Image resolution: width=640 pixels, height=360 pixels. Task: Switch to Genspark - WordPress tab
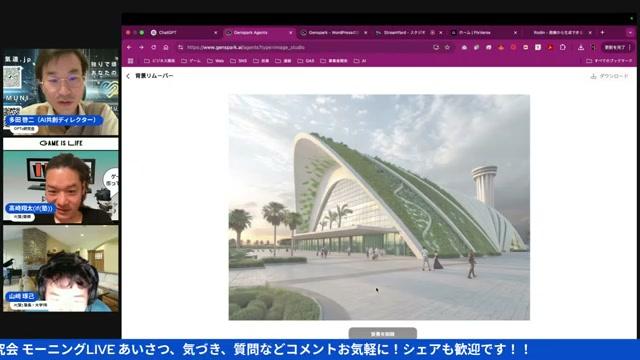click(334, 33)
